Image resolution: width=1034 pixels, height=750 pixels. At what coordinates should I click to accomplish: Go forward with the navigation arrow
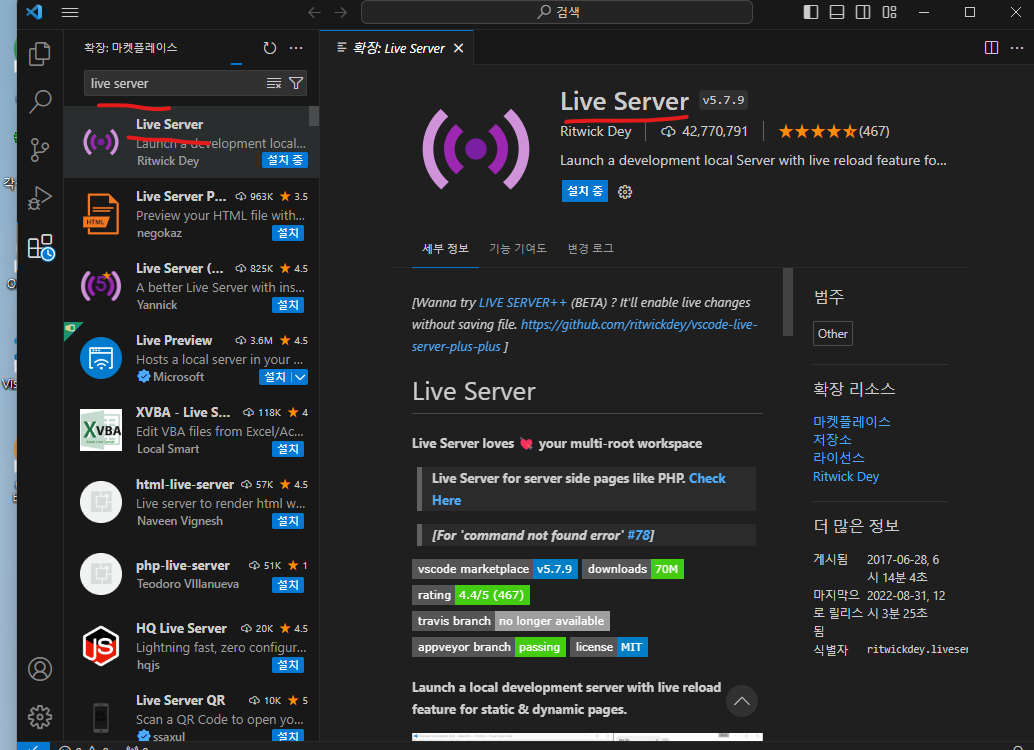tap(340, 12)
